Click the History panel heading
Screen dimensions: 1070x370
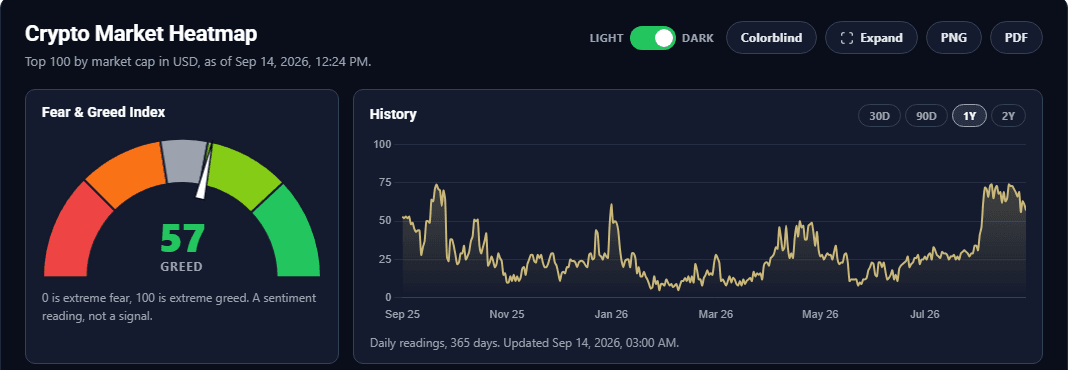click(x=393, y=114)
